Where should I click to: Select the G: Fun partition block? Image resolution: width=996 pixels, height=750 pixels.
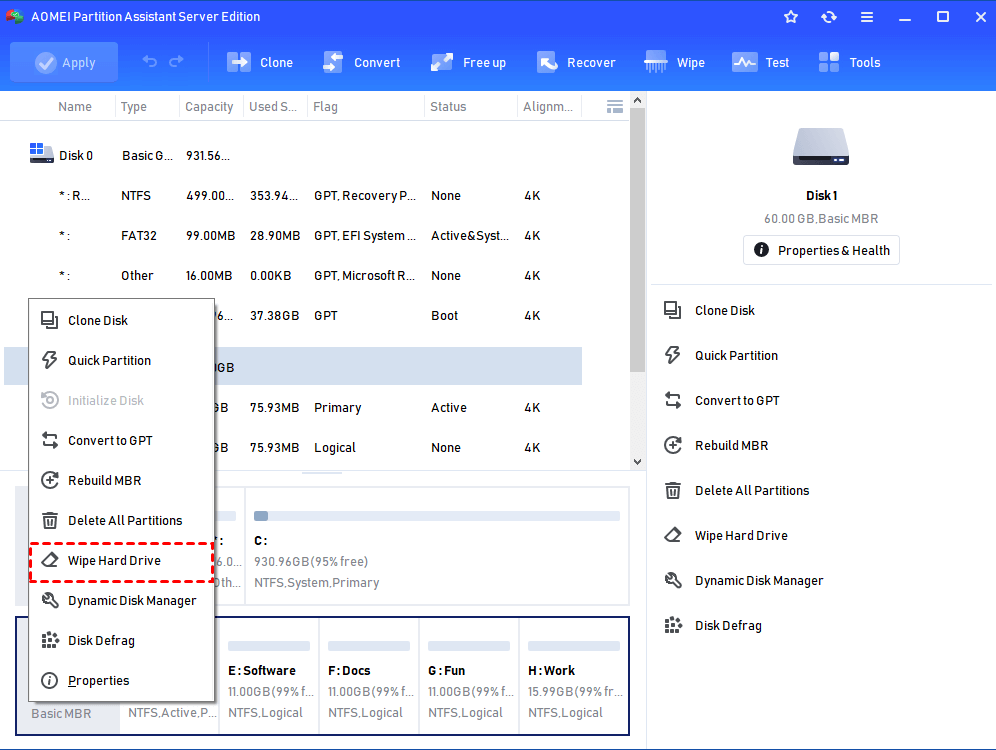tap(469, 676)
